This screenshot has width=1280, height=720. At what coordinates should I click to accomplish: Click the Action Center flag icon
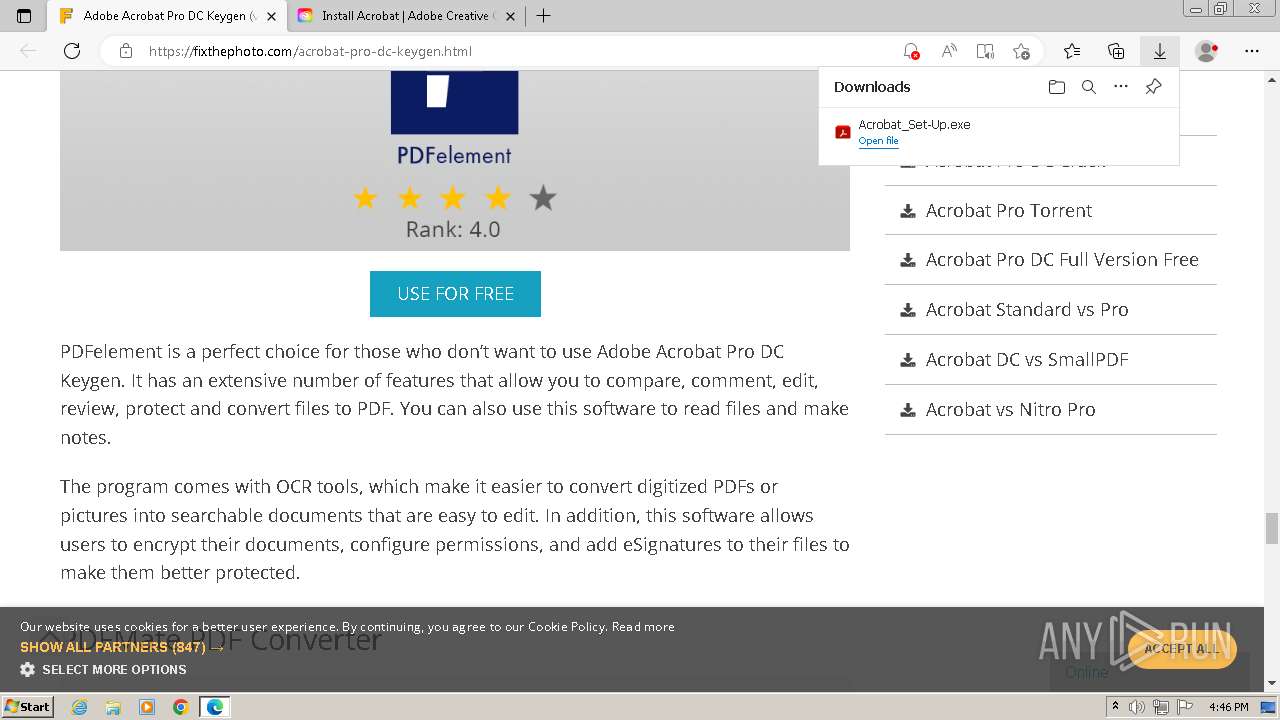[1183, 707]
